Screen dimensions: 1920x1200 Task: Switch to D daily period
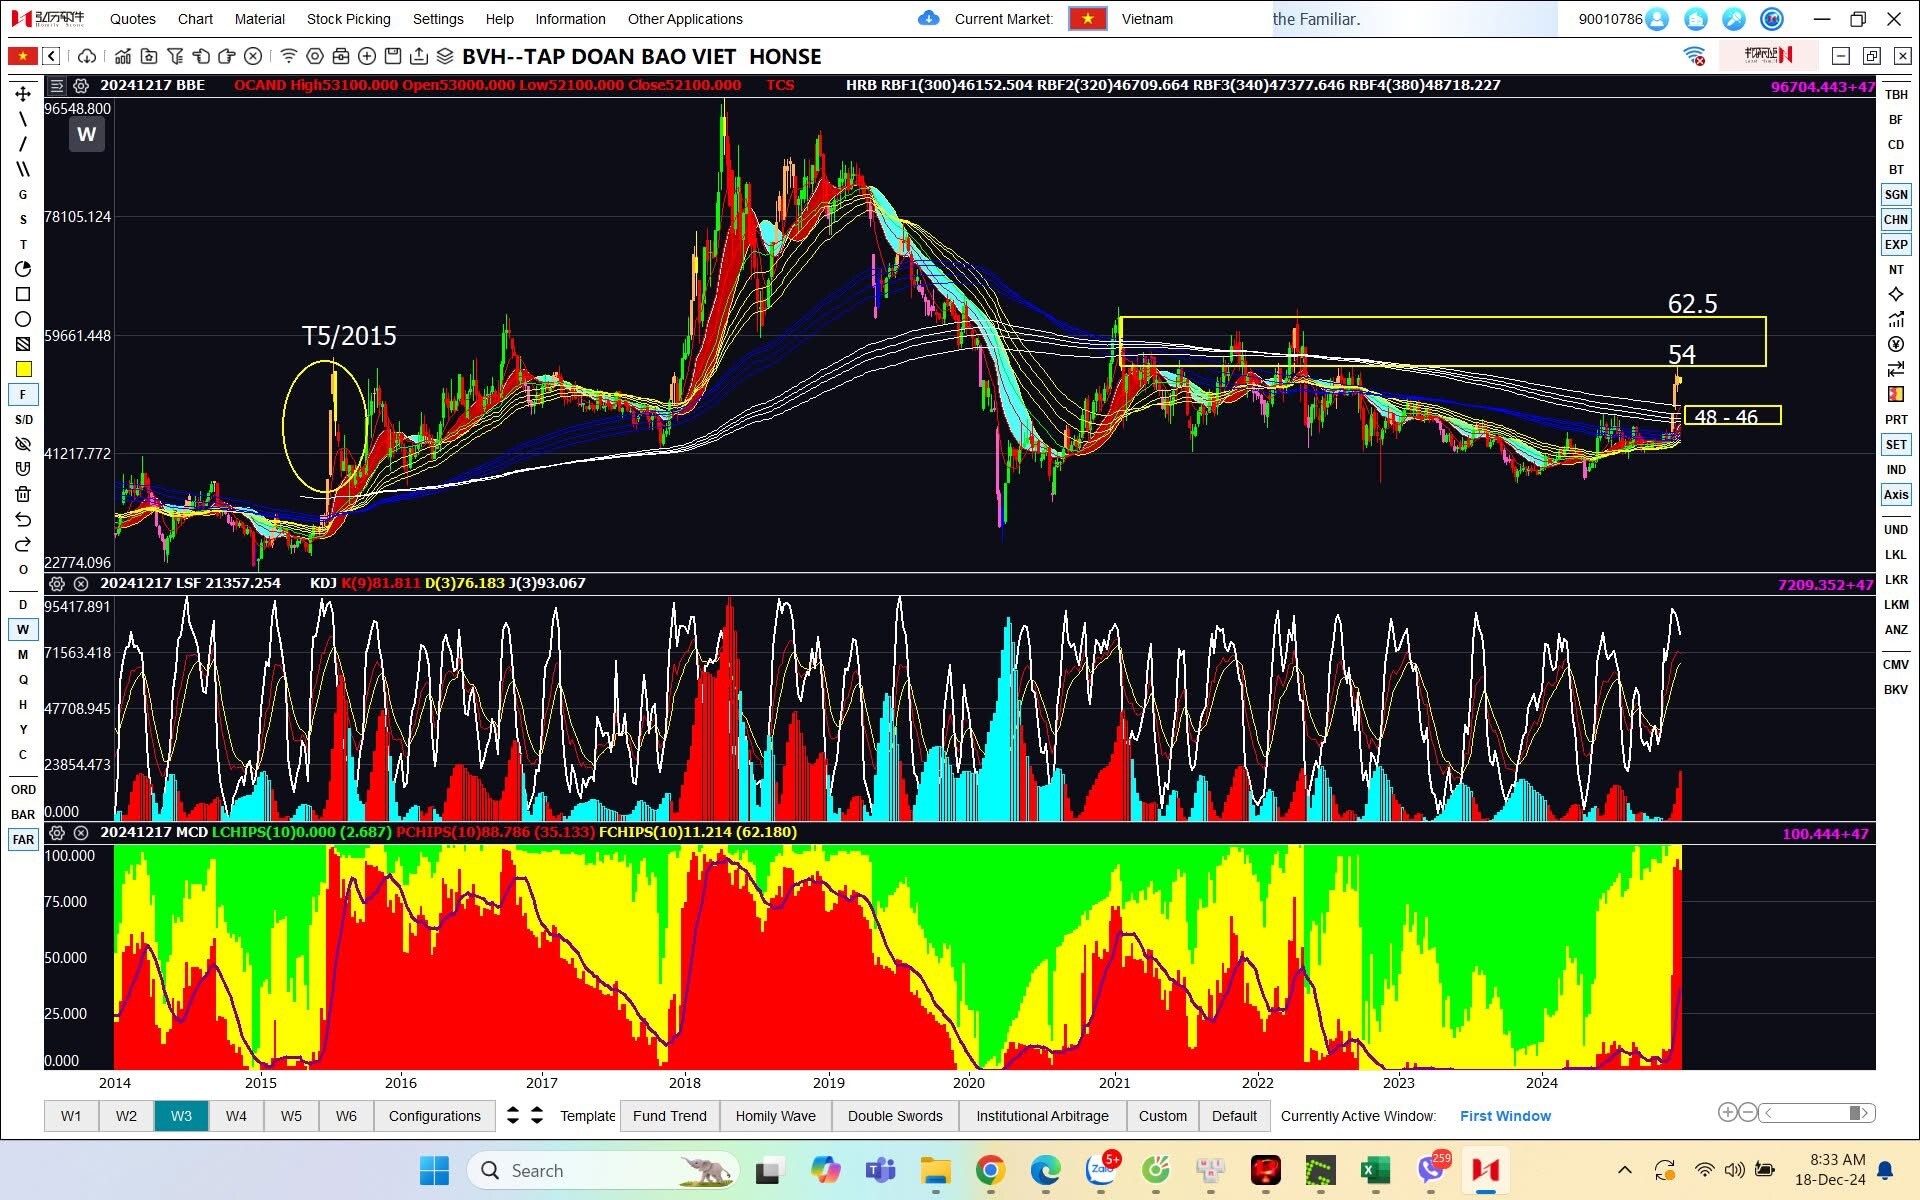coord(23,604)
